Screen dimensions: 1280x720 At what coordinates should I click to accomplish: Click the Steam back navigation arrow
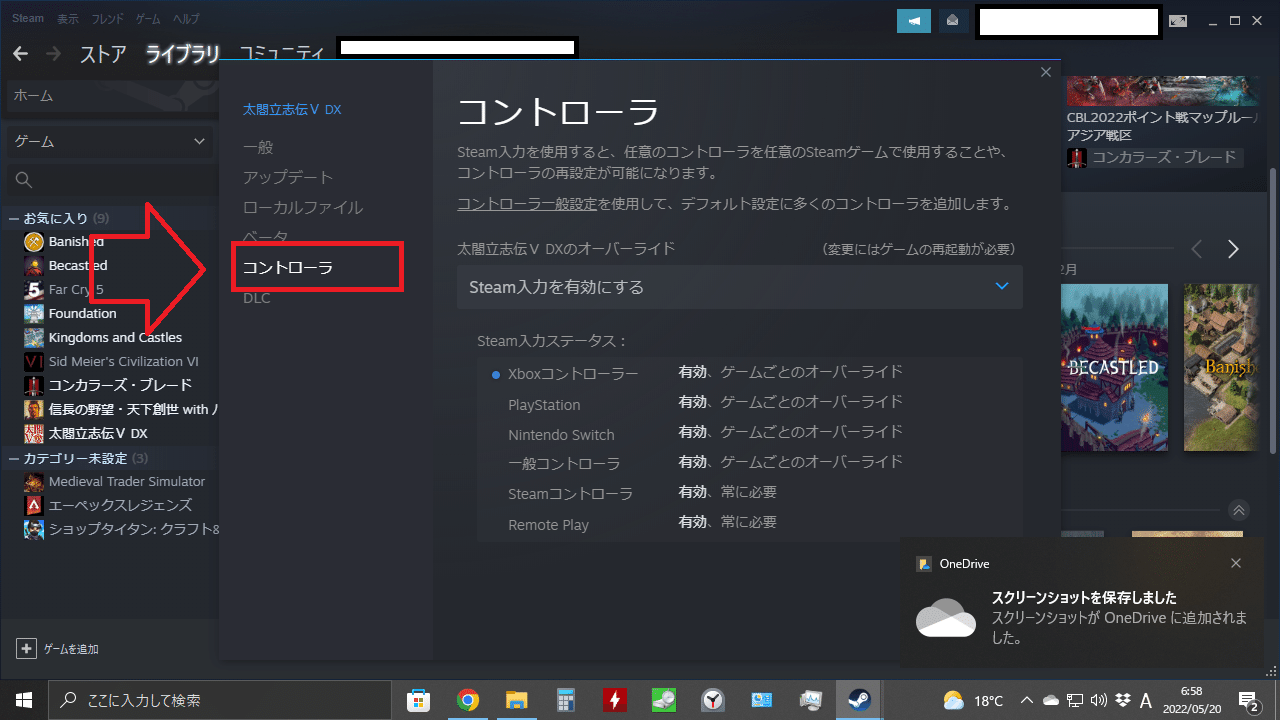pos(20,53)
